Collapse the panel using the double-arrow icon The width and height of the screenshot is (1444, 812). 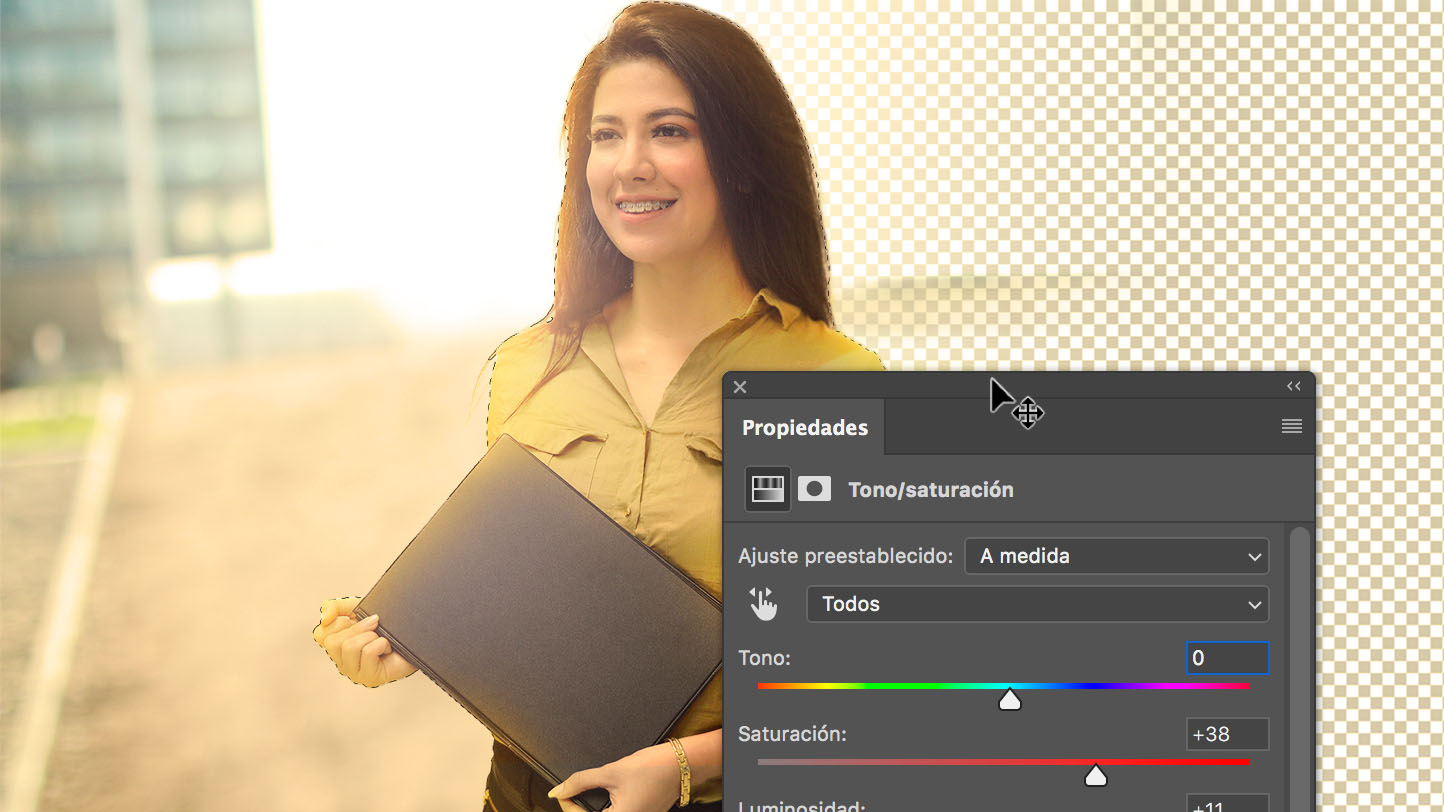coord(1293,387)
